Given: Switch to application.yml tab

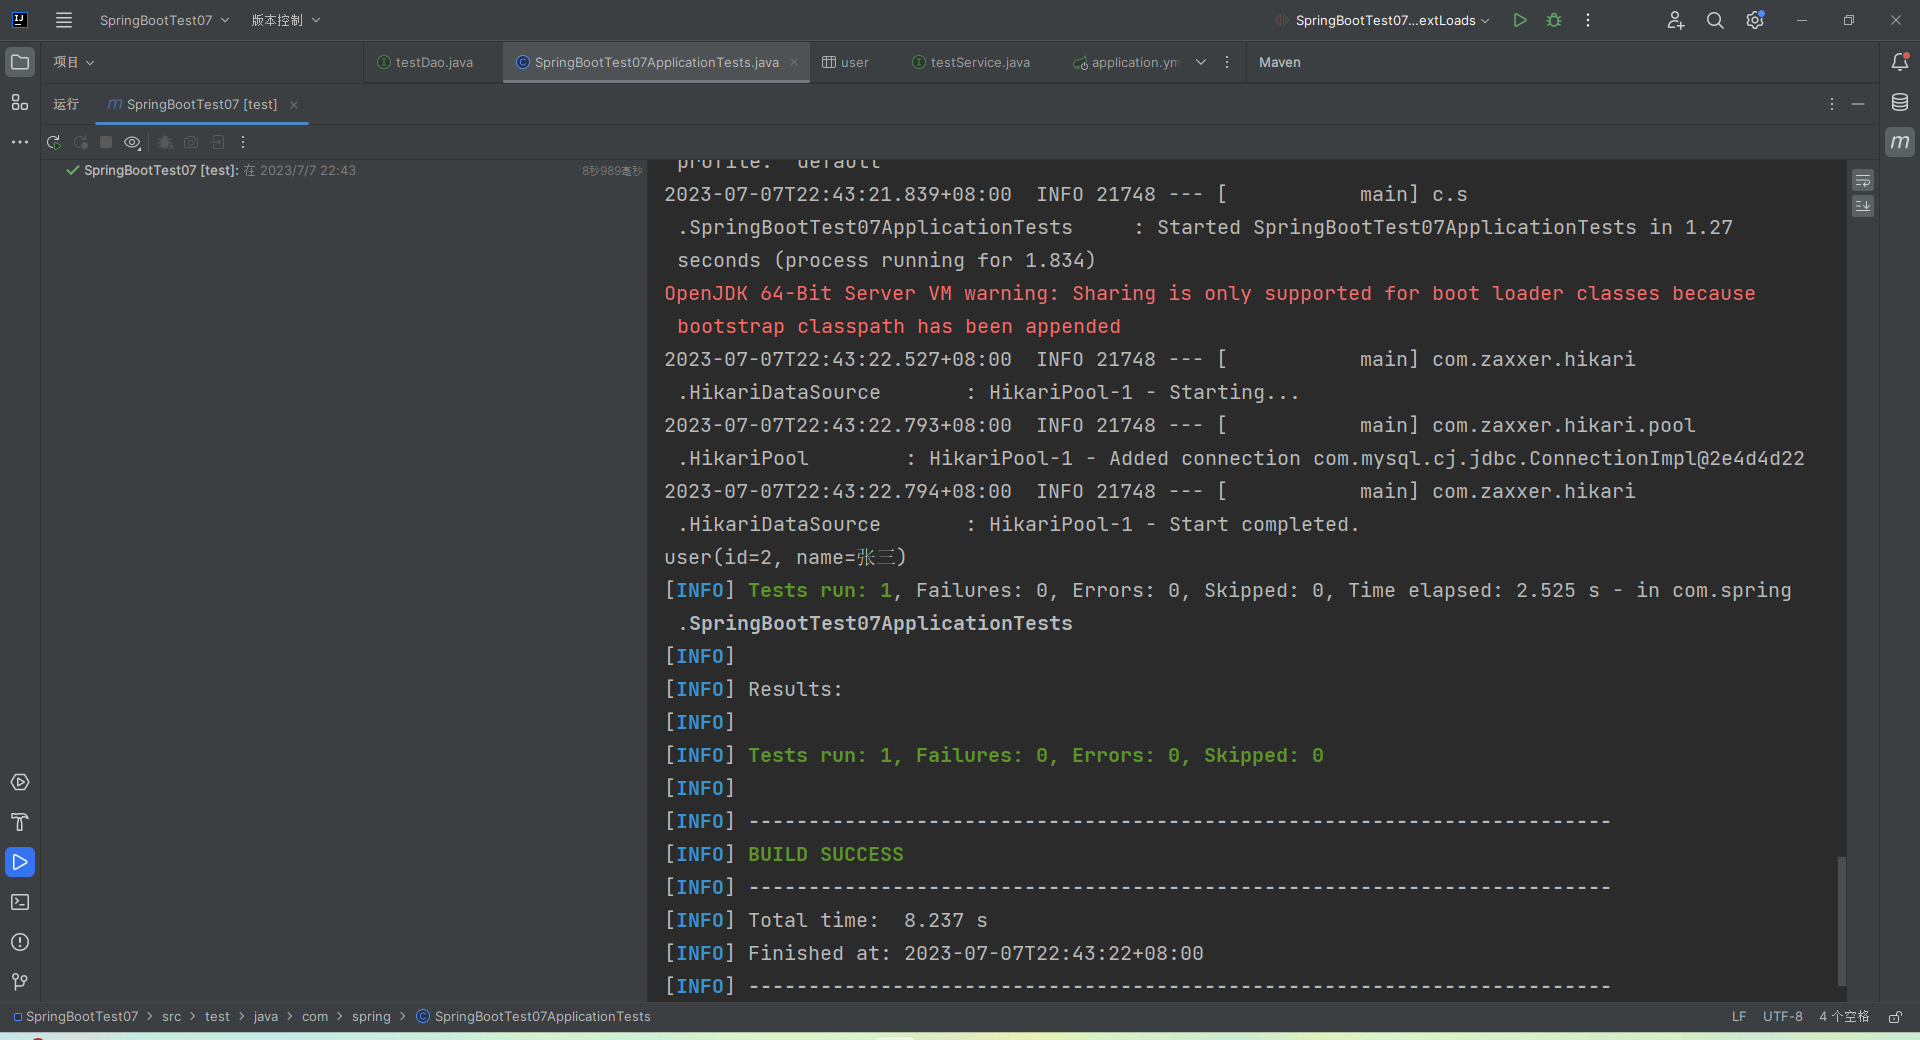Looking at the screenshot, I should pyautogui.click(x=1127, y=62).
